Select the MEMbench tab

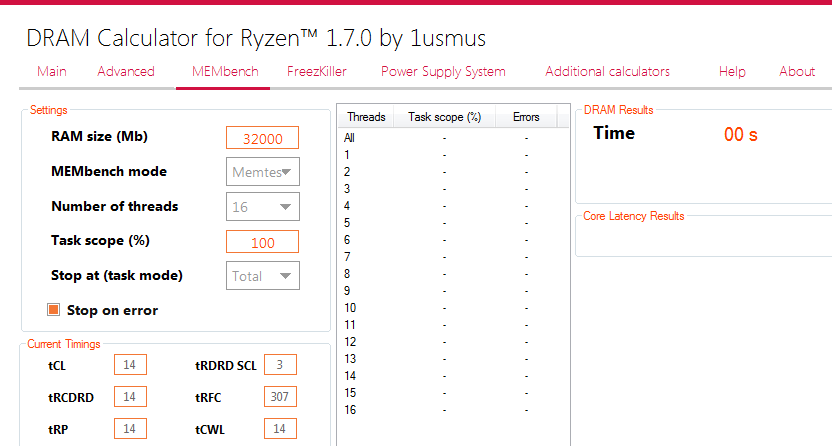(x=225, y=72)
